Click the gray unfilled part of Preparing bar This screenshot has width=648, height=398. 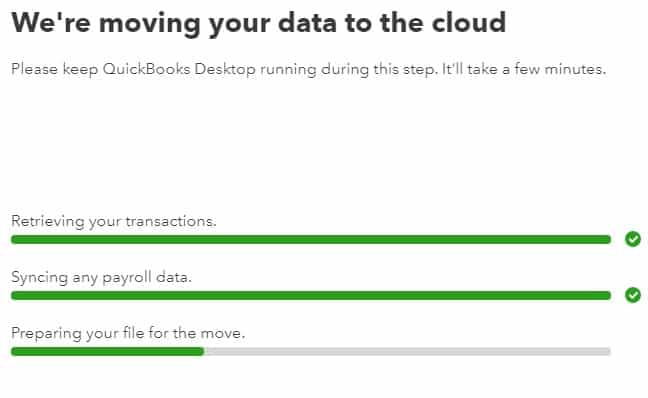pyautogui.click(x=407, y=352)
